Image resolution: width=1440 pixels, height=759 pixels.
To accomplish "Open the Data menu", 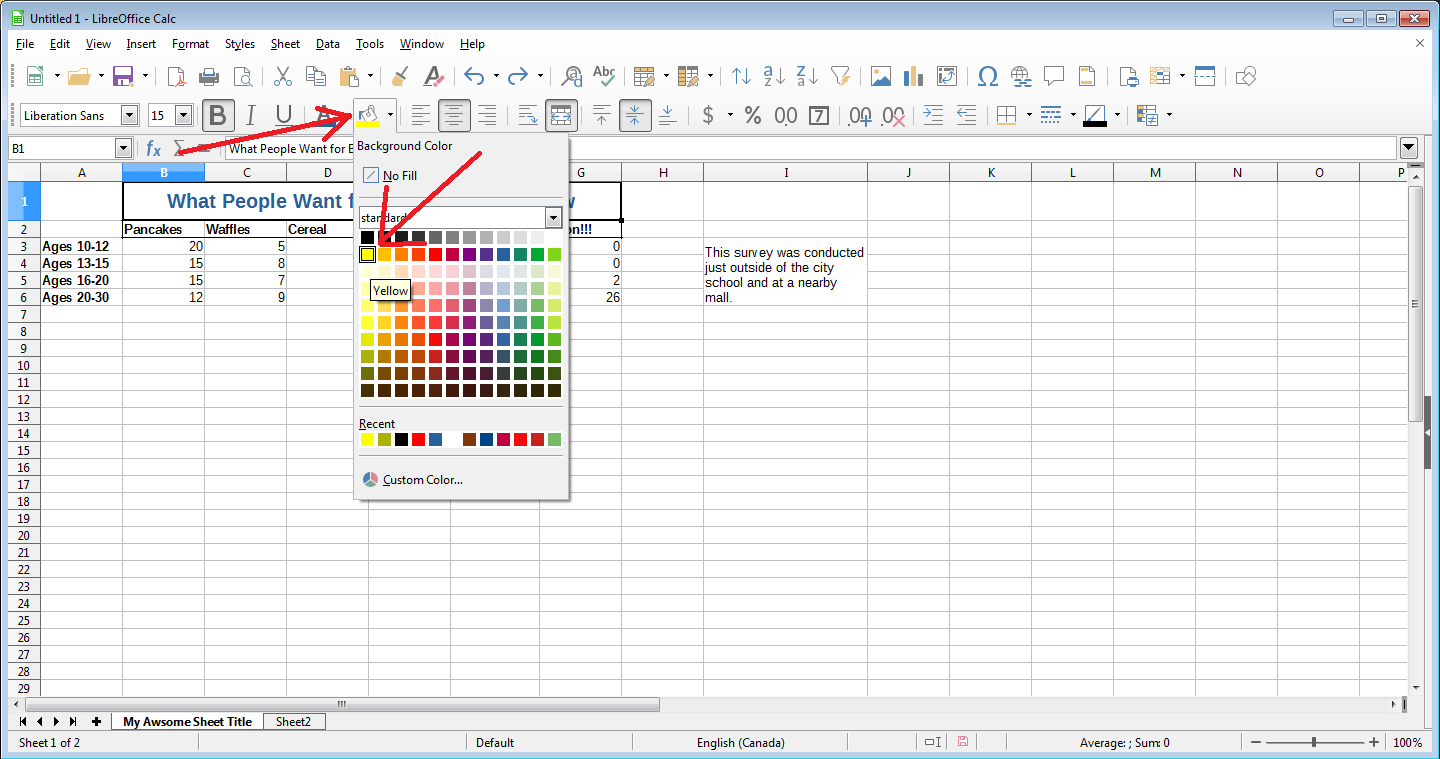I will 328,44.
